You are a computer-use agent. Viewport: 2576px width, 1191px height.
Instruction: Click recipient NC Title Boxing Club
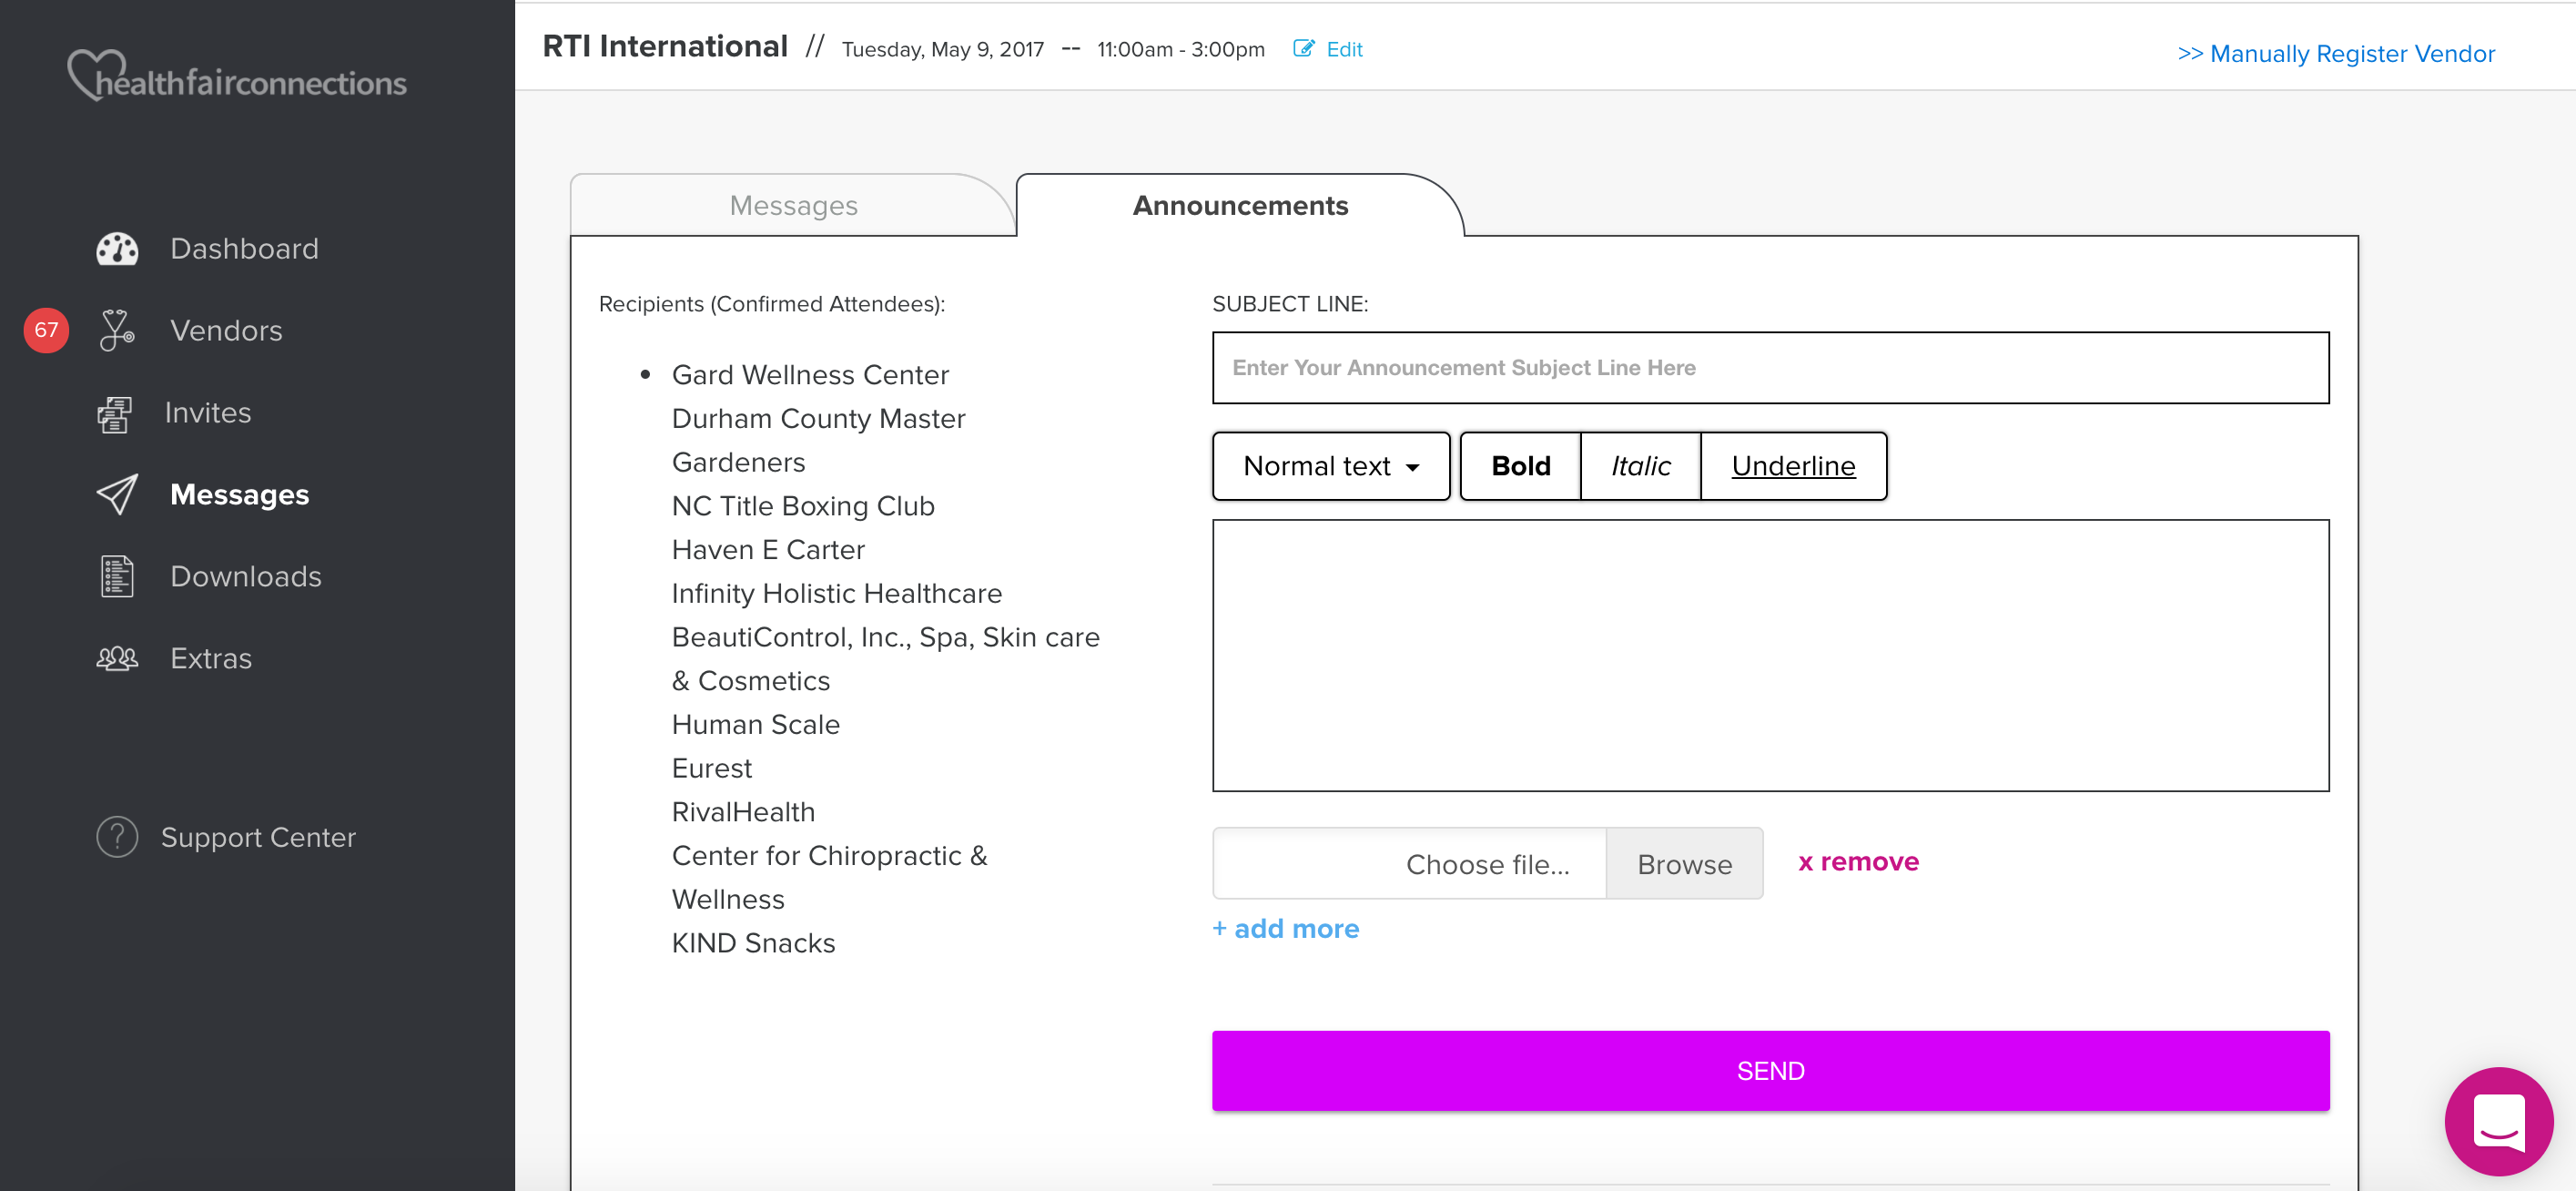coord(803,506)
